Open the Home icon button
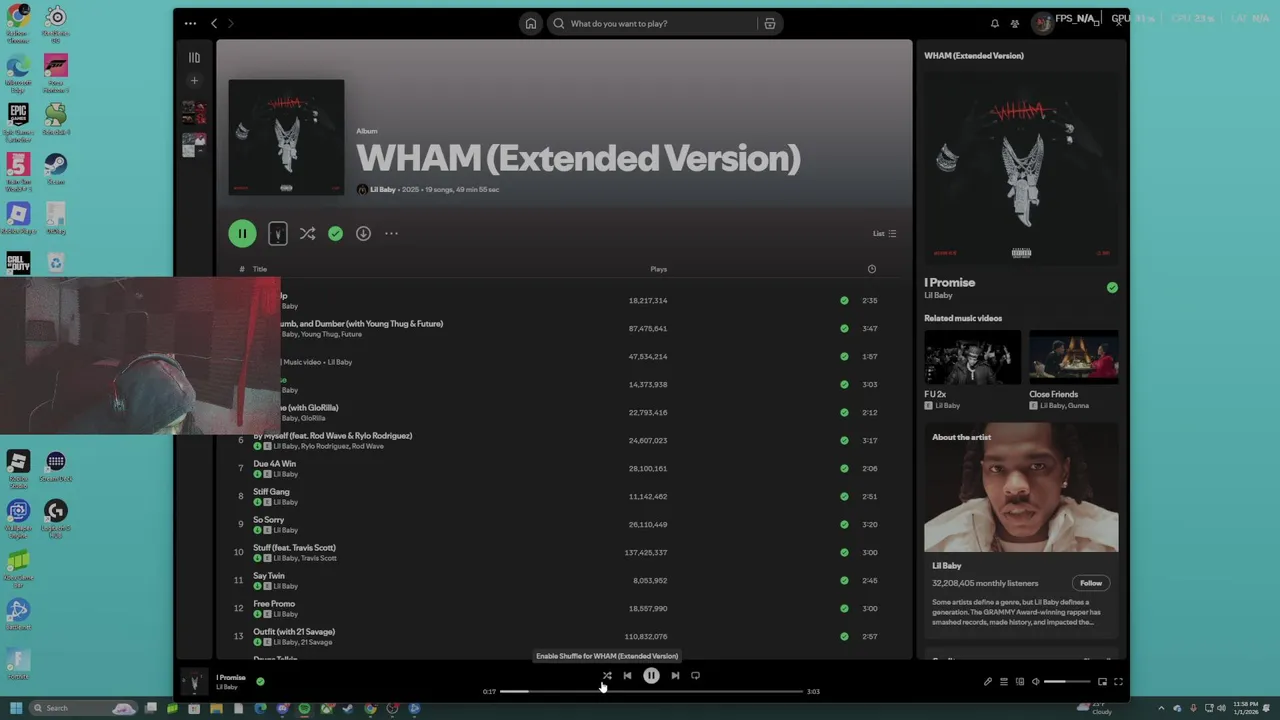The height and width of the screenshot is (720, 1280). pos(531,23)
